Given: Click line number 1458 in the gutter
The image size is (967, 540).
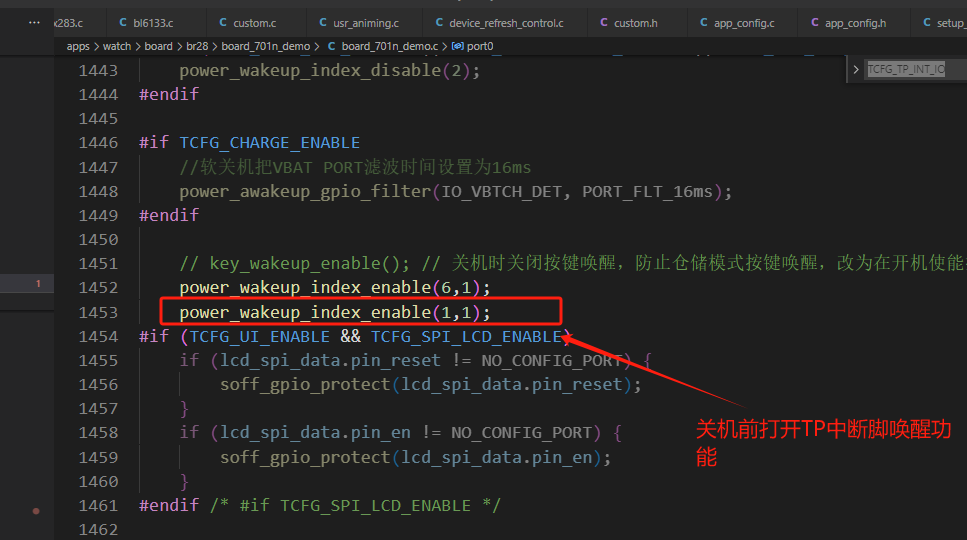Looking at the screenshot, I should click(x=98, y=433).
